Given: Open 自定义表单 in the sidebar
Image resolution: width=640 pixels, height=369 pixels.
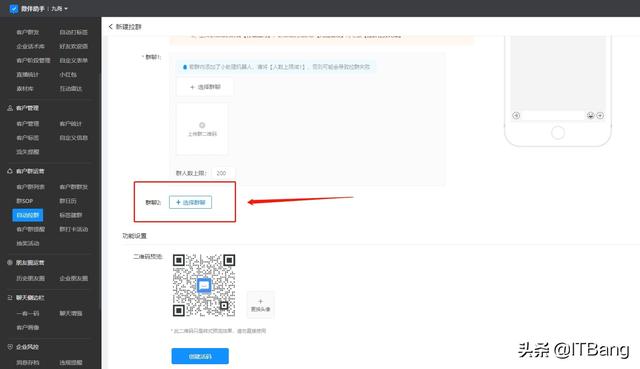Looking at the screenshot, I should click(73, 60).
